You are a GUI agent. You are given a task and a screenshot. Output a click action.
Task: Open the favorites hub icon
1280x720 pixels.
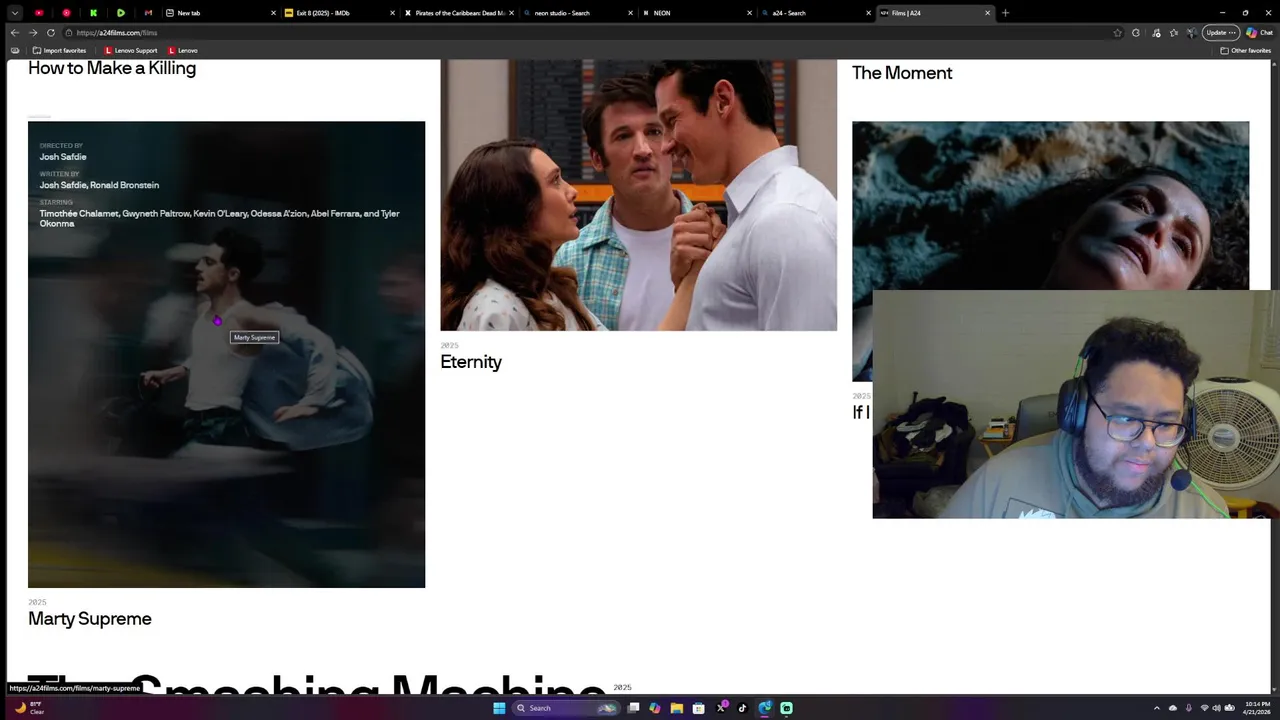(1174, 32)
